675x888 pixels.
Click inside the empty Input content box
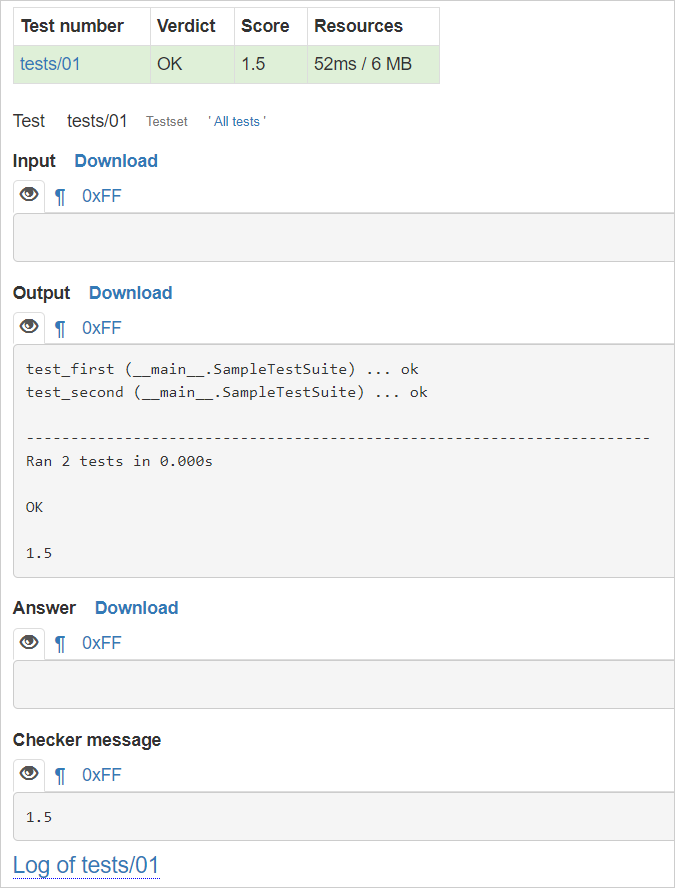click(x=344, y=237)
